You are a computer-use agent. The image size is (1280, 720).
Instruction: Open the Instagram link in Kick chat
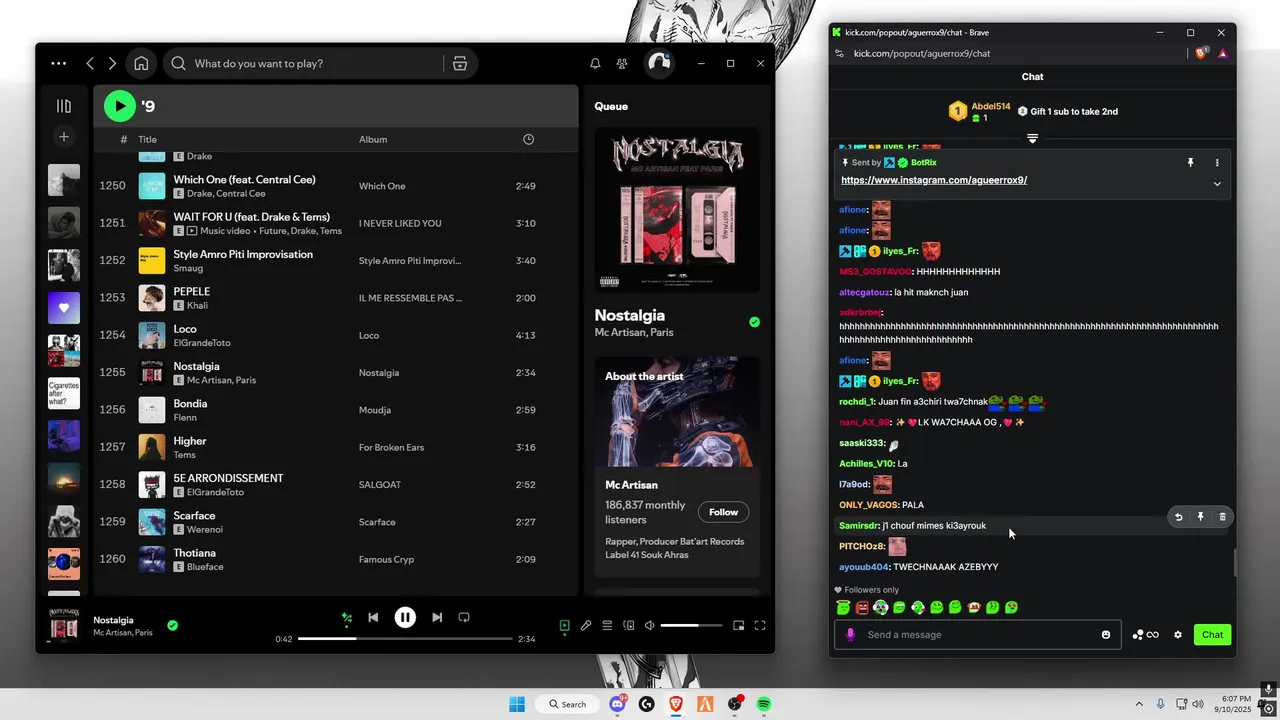(x=934, y=180)
